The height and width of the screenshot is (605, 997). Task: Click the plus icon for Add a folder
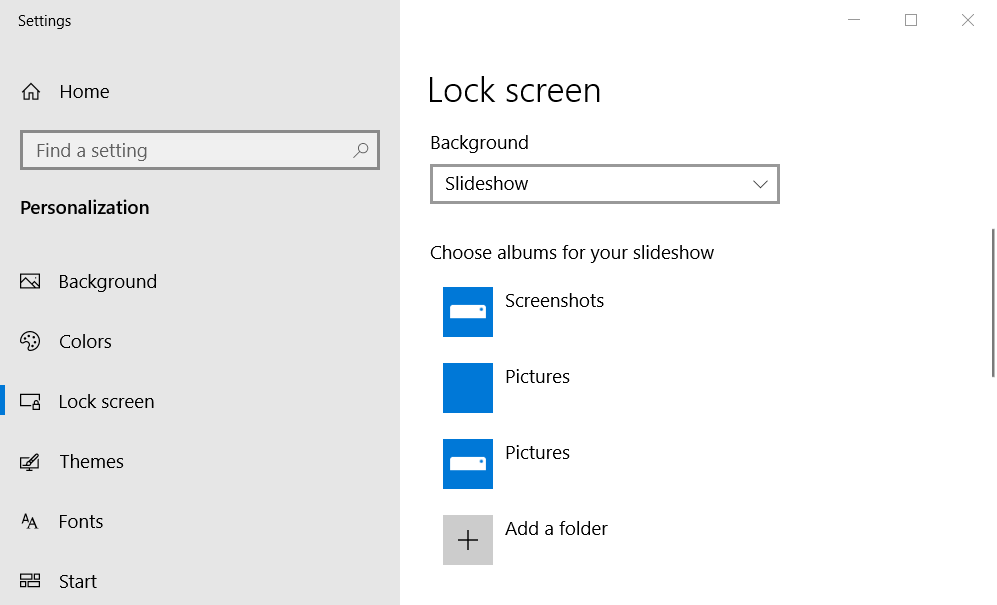(467, 539)
